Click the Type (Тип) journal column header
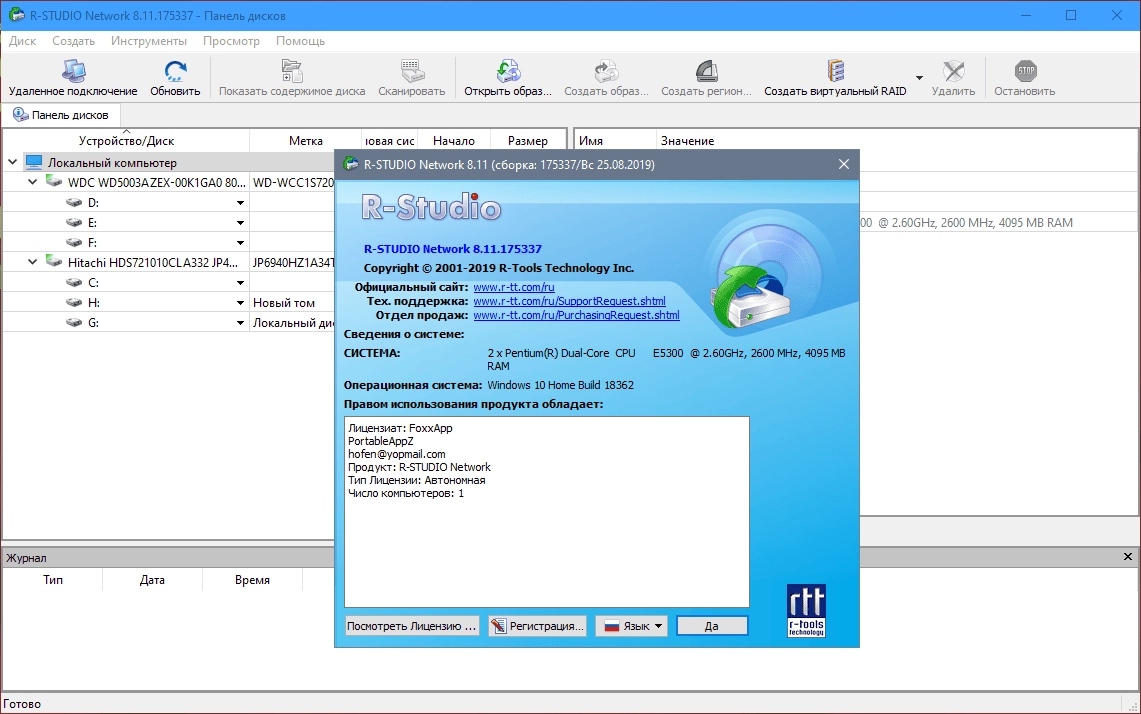The image size is (1141, 714). 52,580
